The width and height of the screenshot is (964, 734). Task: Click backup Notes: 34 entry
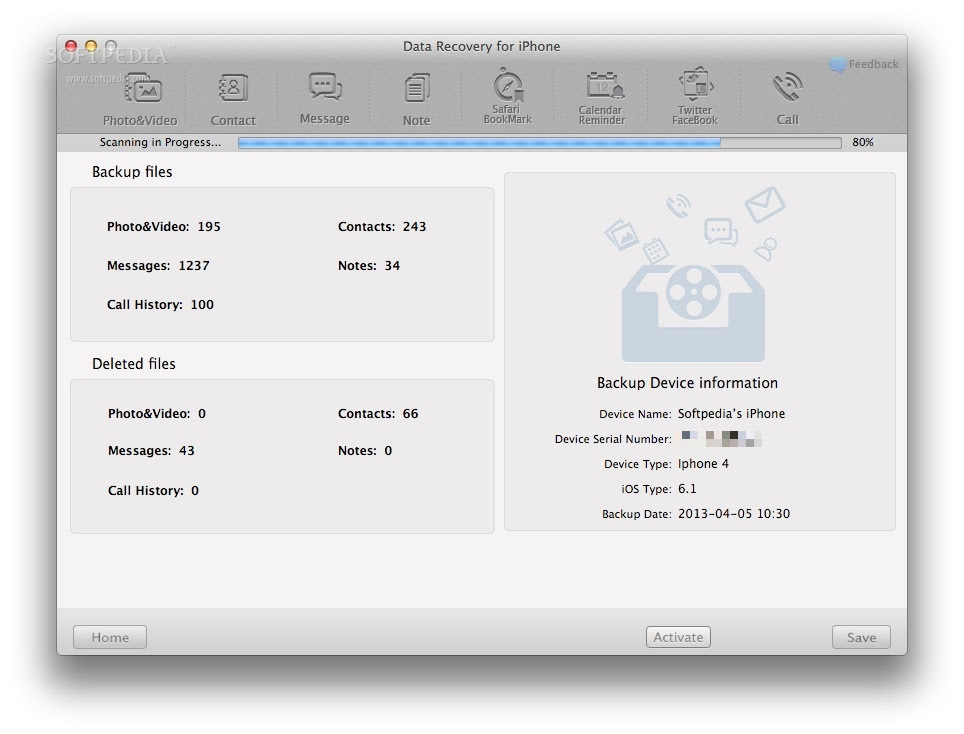[369, 266]
